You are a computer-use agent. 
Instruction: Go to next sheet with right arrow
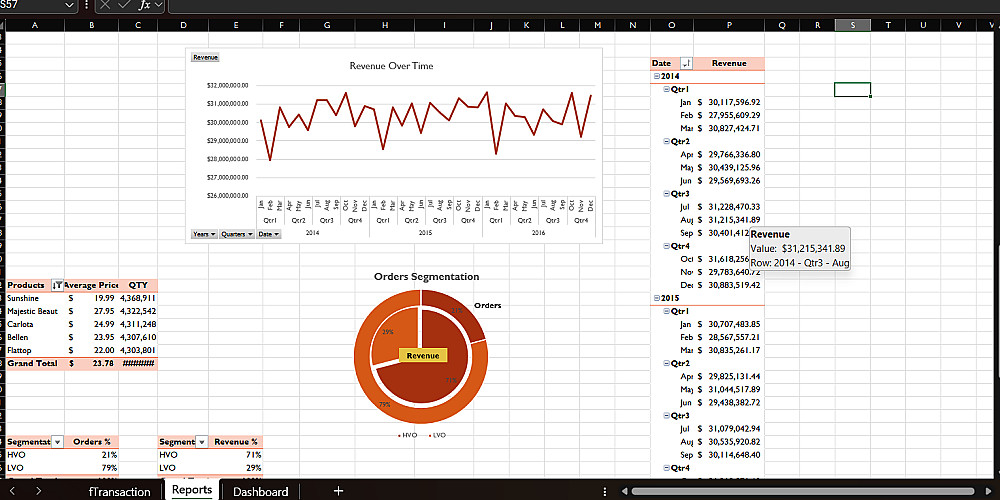coord(39,490)
